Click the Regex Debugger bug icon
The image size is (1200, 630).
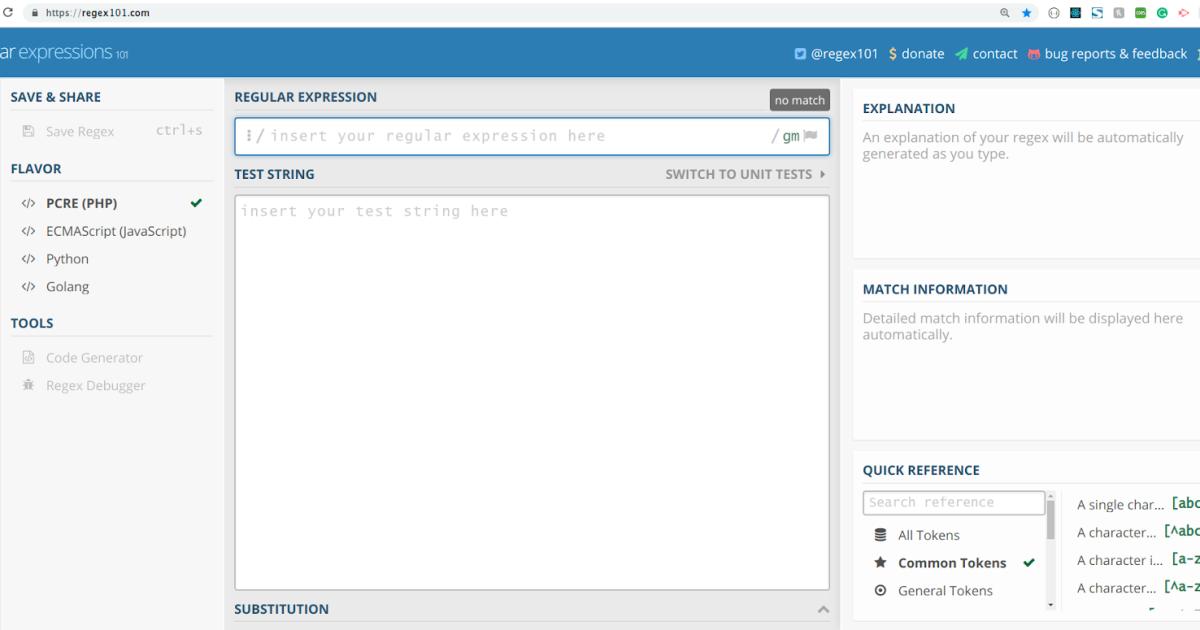[x=28, y=385]
